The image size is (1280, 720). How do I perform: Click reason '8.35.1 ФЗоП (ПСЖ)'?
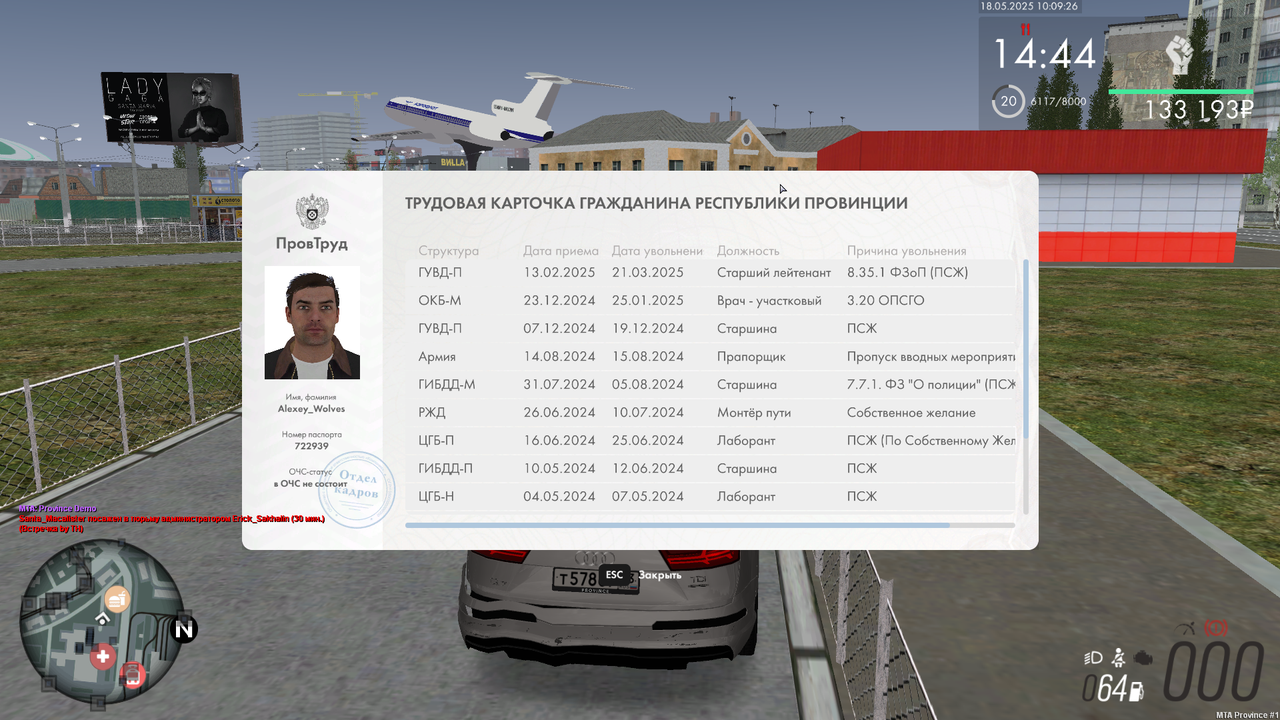907,273
